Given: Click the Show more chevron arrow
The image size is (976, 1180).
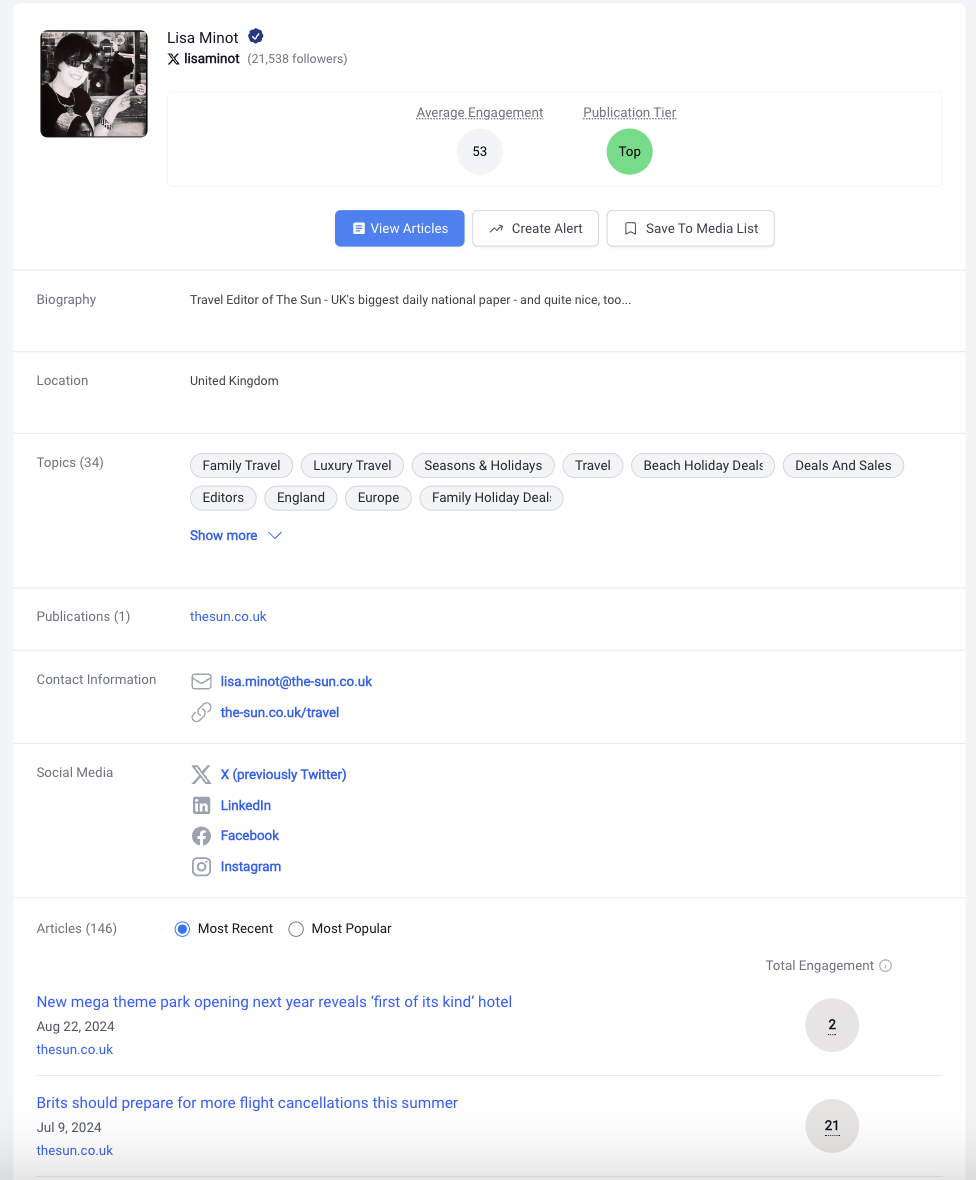Looking at the screenshot, I should tap(275, 535).
